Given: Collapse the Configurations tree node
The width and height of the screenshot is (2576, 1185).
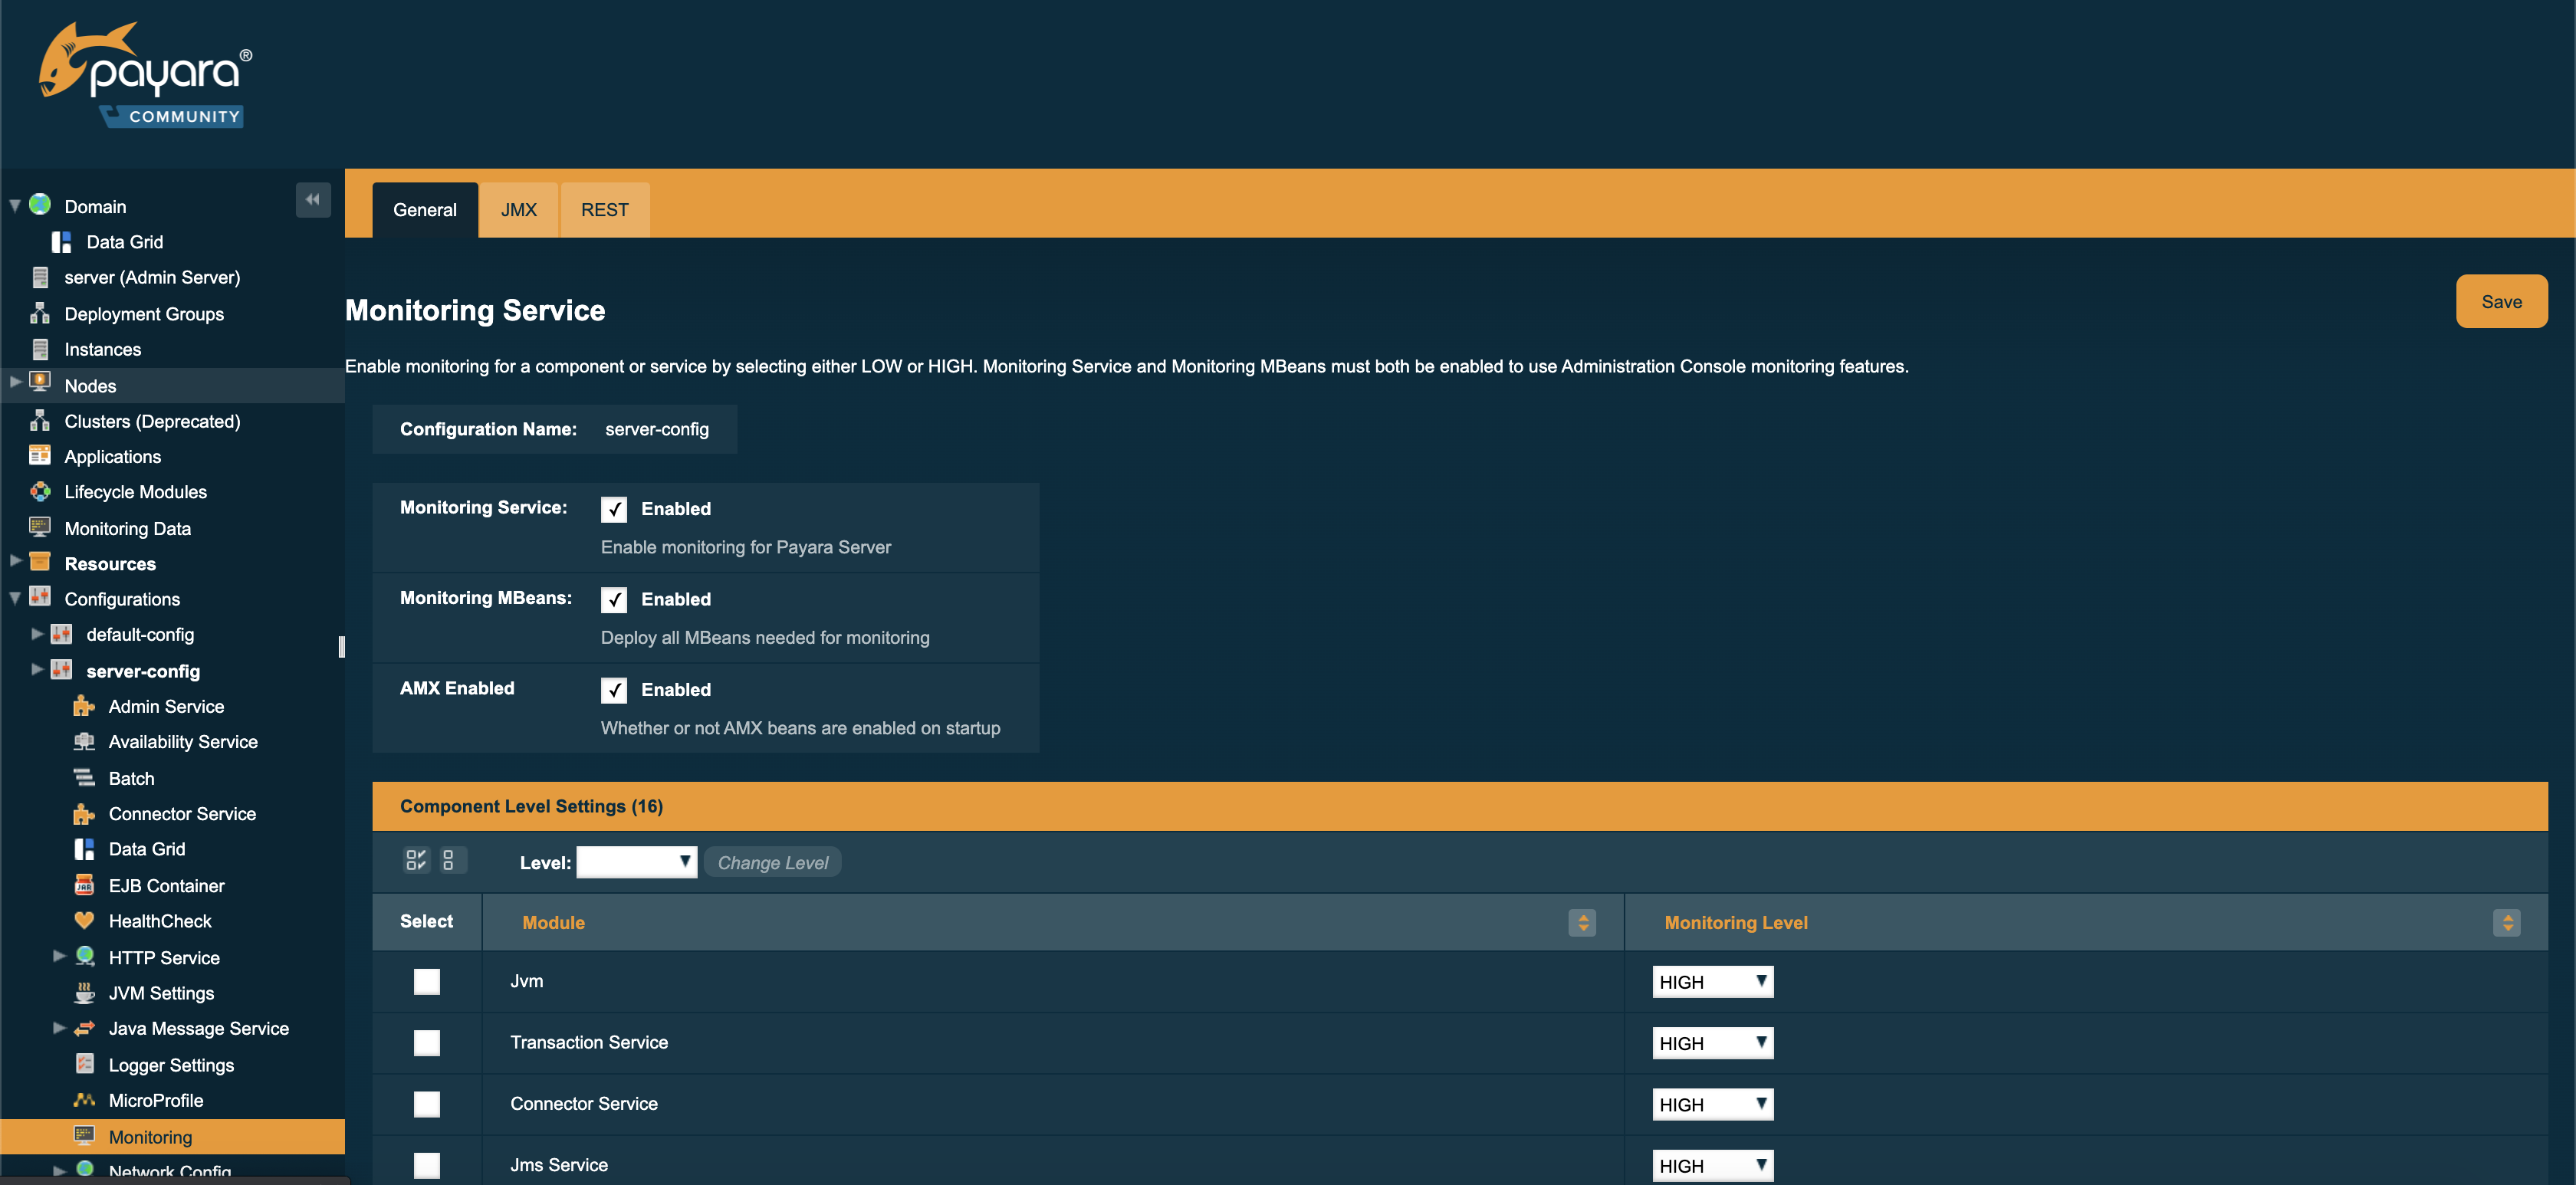Looking at the screenshot, I should tap(15, 598).
